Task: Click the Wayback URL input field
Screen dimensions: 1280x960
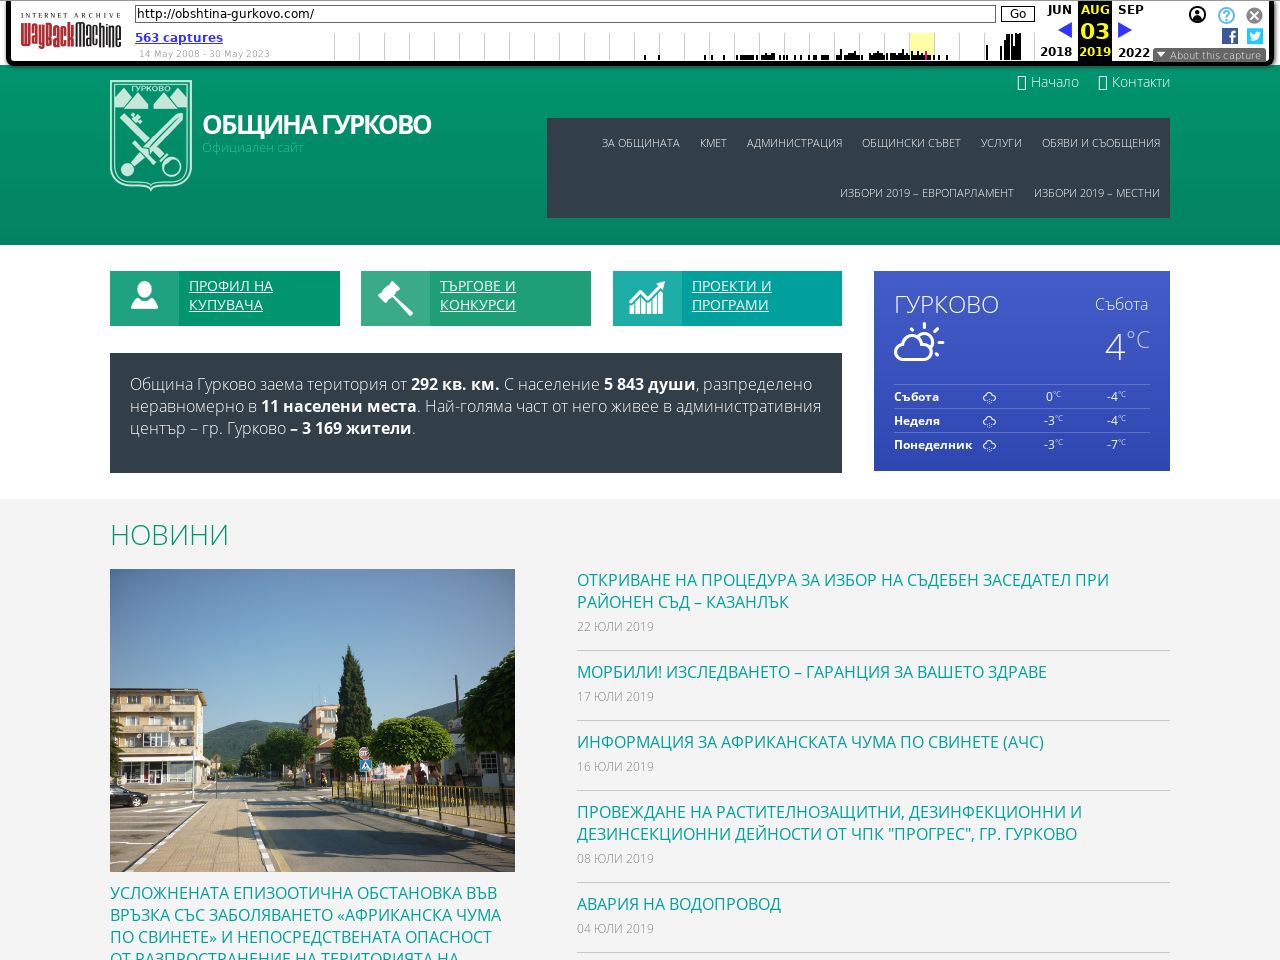Action: [x=565, y=14]
